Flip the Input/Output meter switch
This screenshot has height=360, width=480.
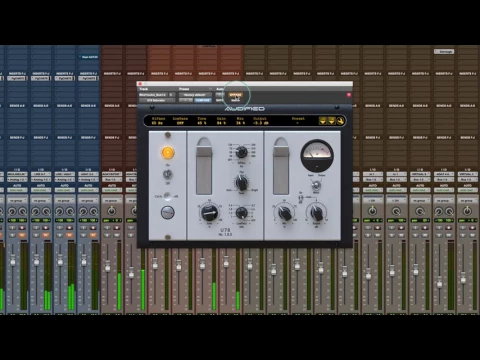316,185
